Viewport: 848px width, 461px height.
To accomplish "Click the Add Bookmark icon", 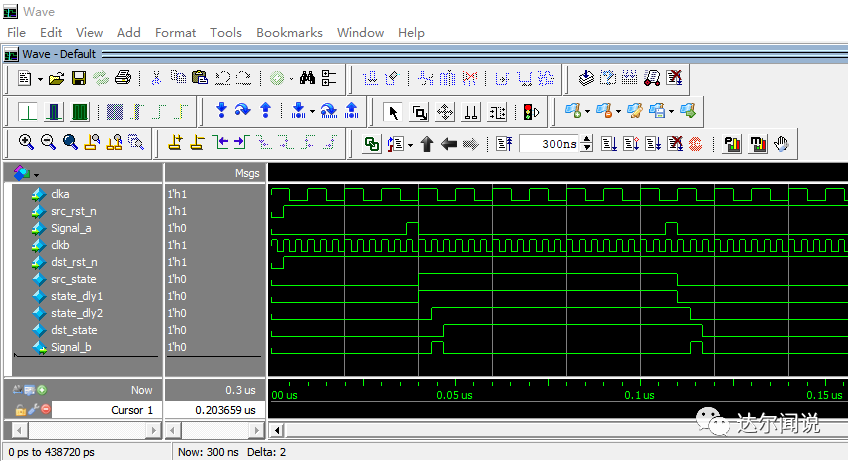I will click(573, 111).
